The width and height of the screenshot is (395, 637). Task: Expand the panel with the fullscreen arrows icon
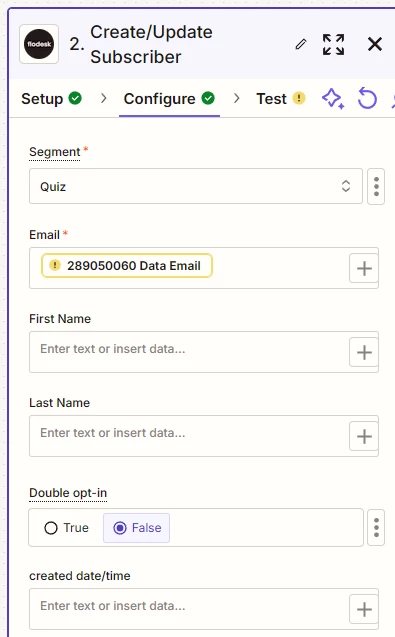[333, 44]
